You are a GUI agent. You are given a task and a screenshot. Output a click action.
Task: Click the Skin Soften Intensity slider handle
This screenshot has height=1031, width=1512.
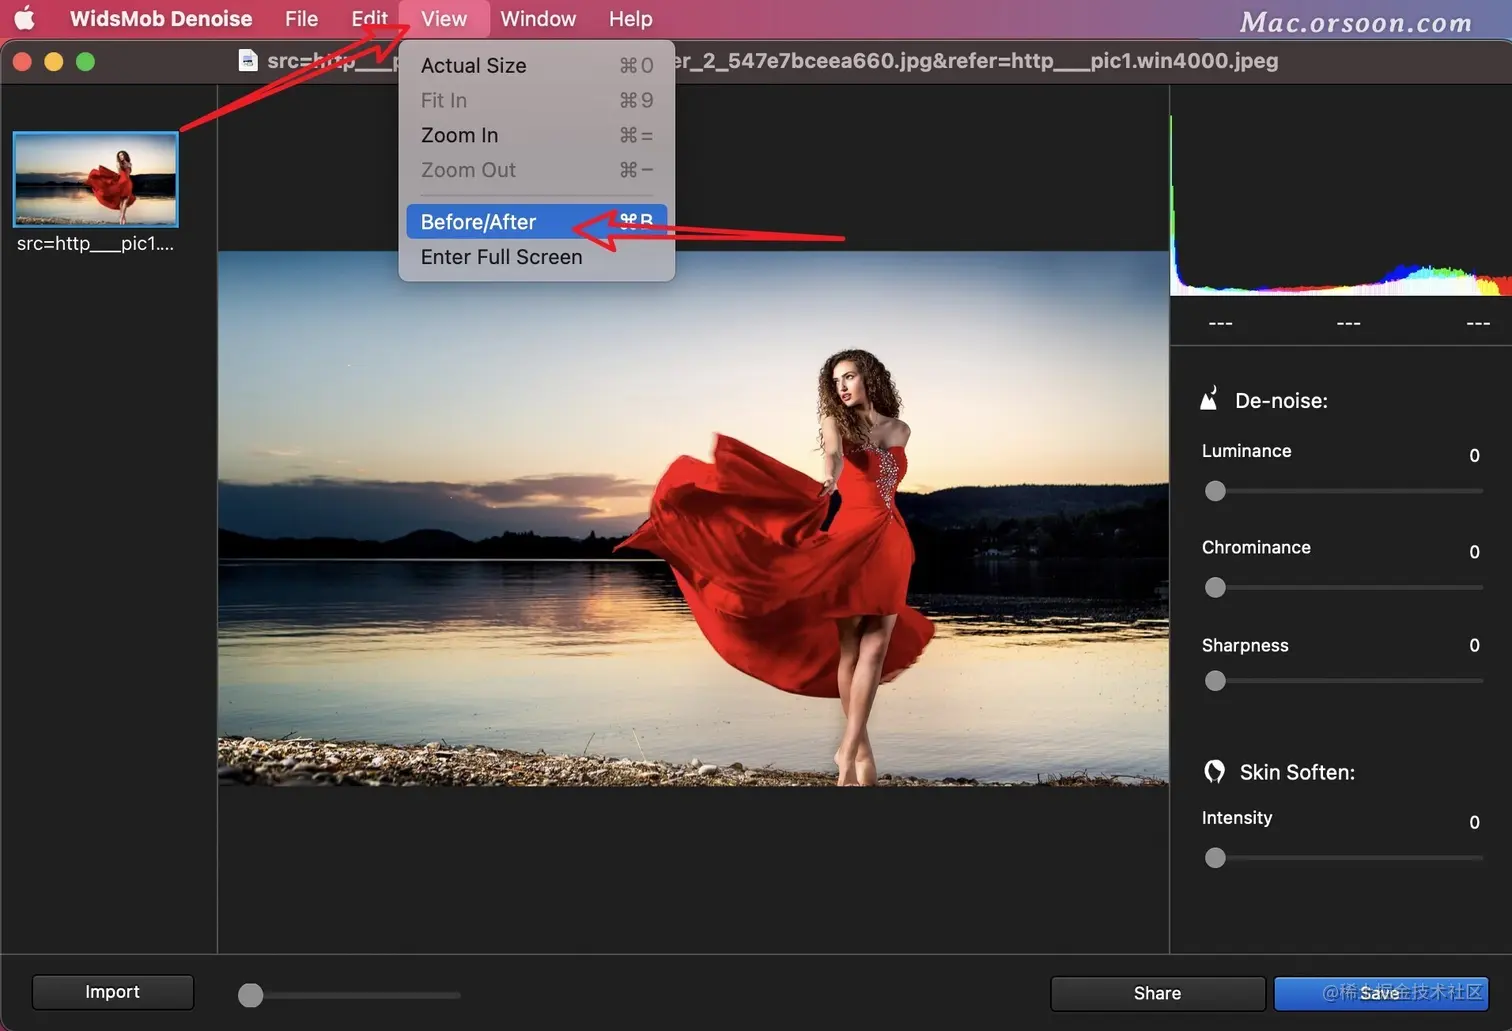[1215, 858]
